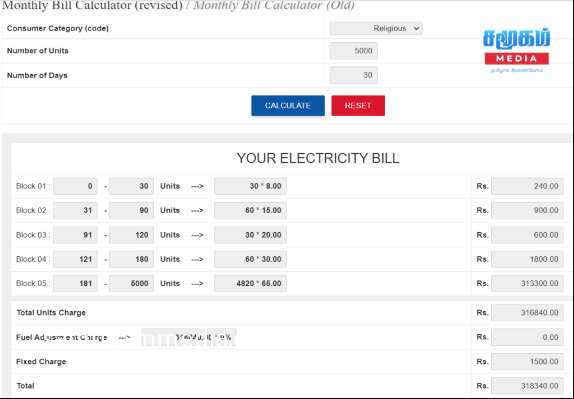574x399 pixels.
Task: Click the Block 02 : label
Action: pyautogui.click(x=33, y=210)
